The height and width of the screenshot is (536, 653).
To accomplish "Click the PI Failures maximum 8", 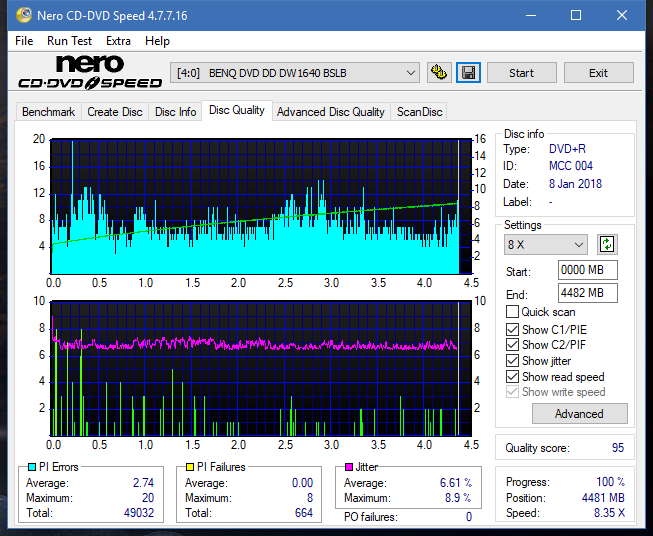I will (310, 498).
